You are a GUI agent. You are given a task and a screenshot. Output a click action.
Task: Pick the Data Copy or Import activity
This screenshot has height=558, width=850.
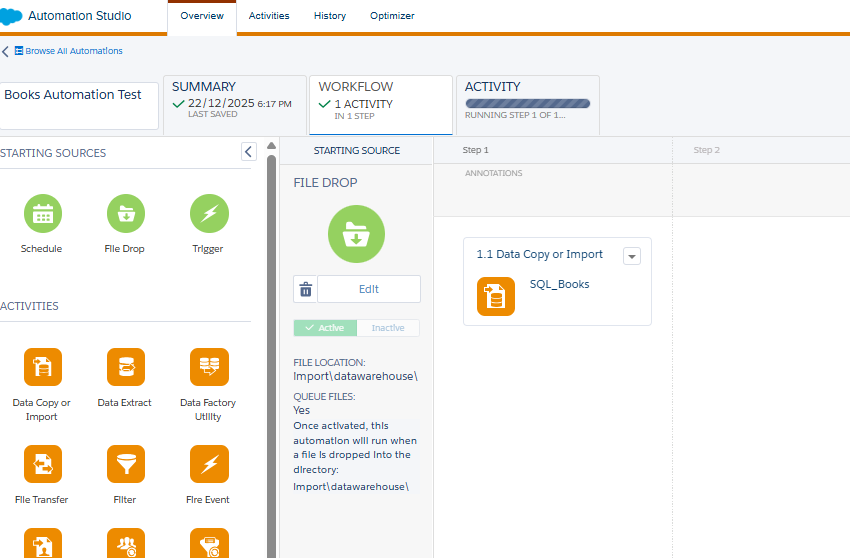point(42,367)
